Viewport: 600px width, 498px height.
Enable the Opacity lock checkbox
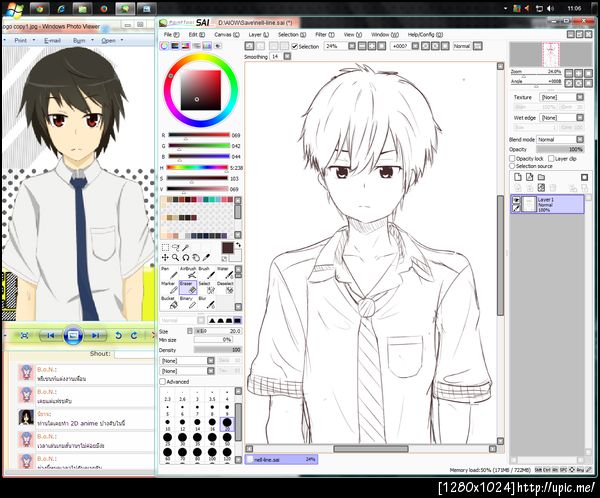512,158
